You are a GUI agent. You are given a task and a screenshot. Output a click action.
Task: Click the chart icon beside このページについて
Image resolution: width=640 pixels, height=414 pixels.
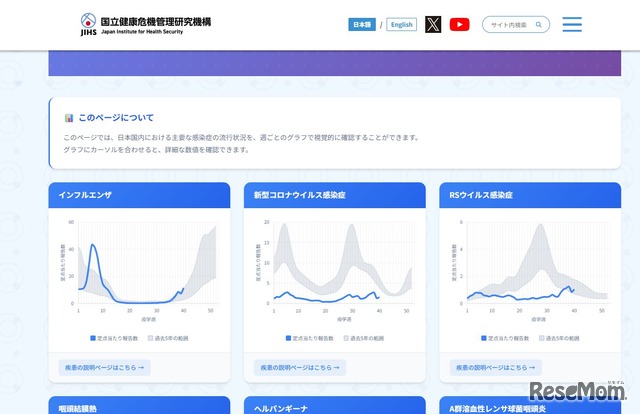click(69, 118)
